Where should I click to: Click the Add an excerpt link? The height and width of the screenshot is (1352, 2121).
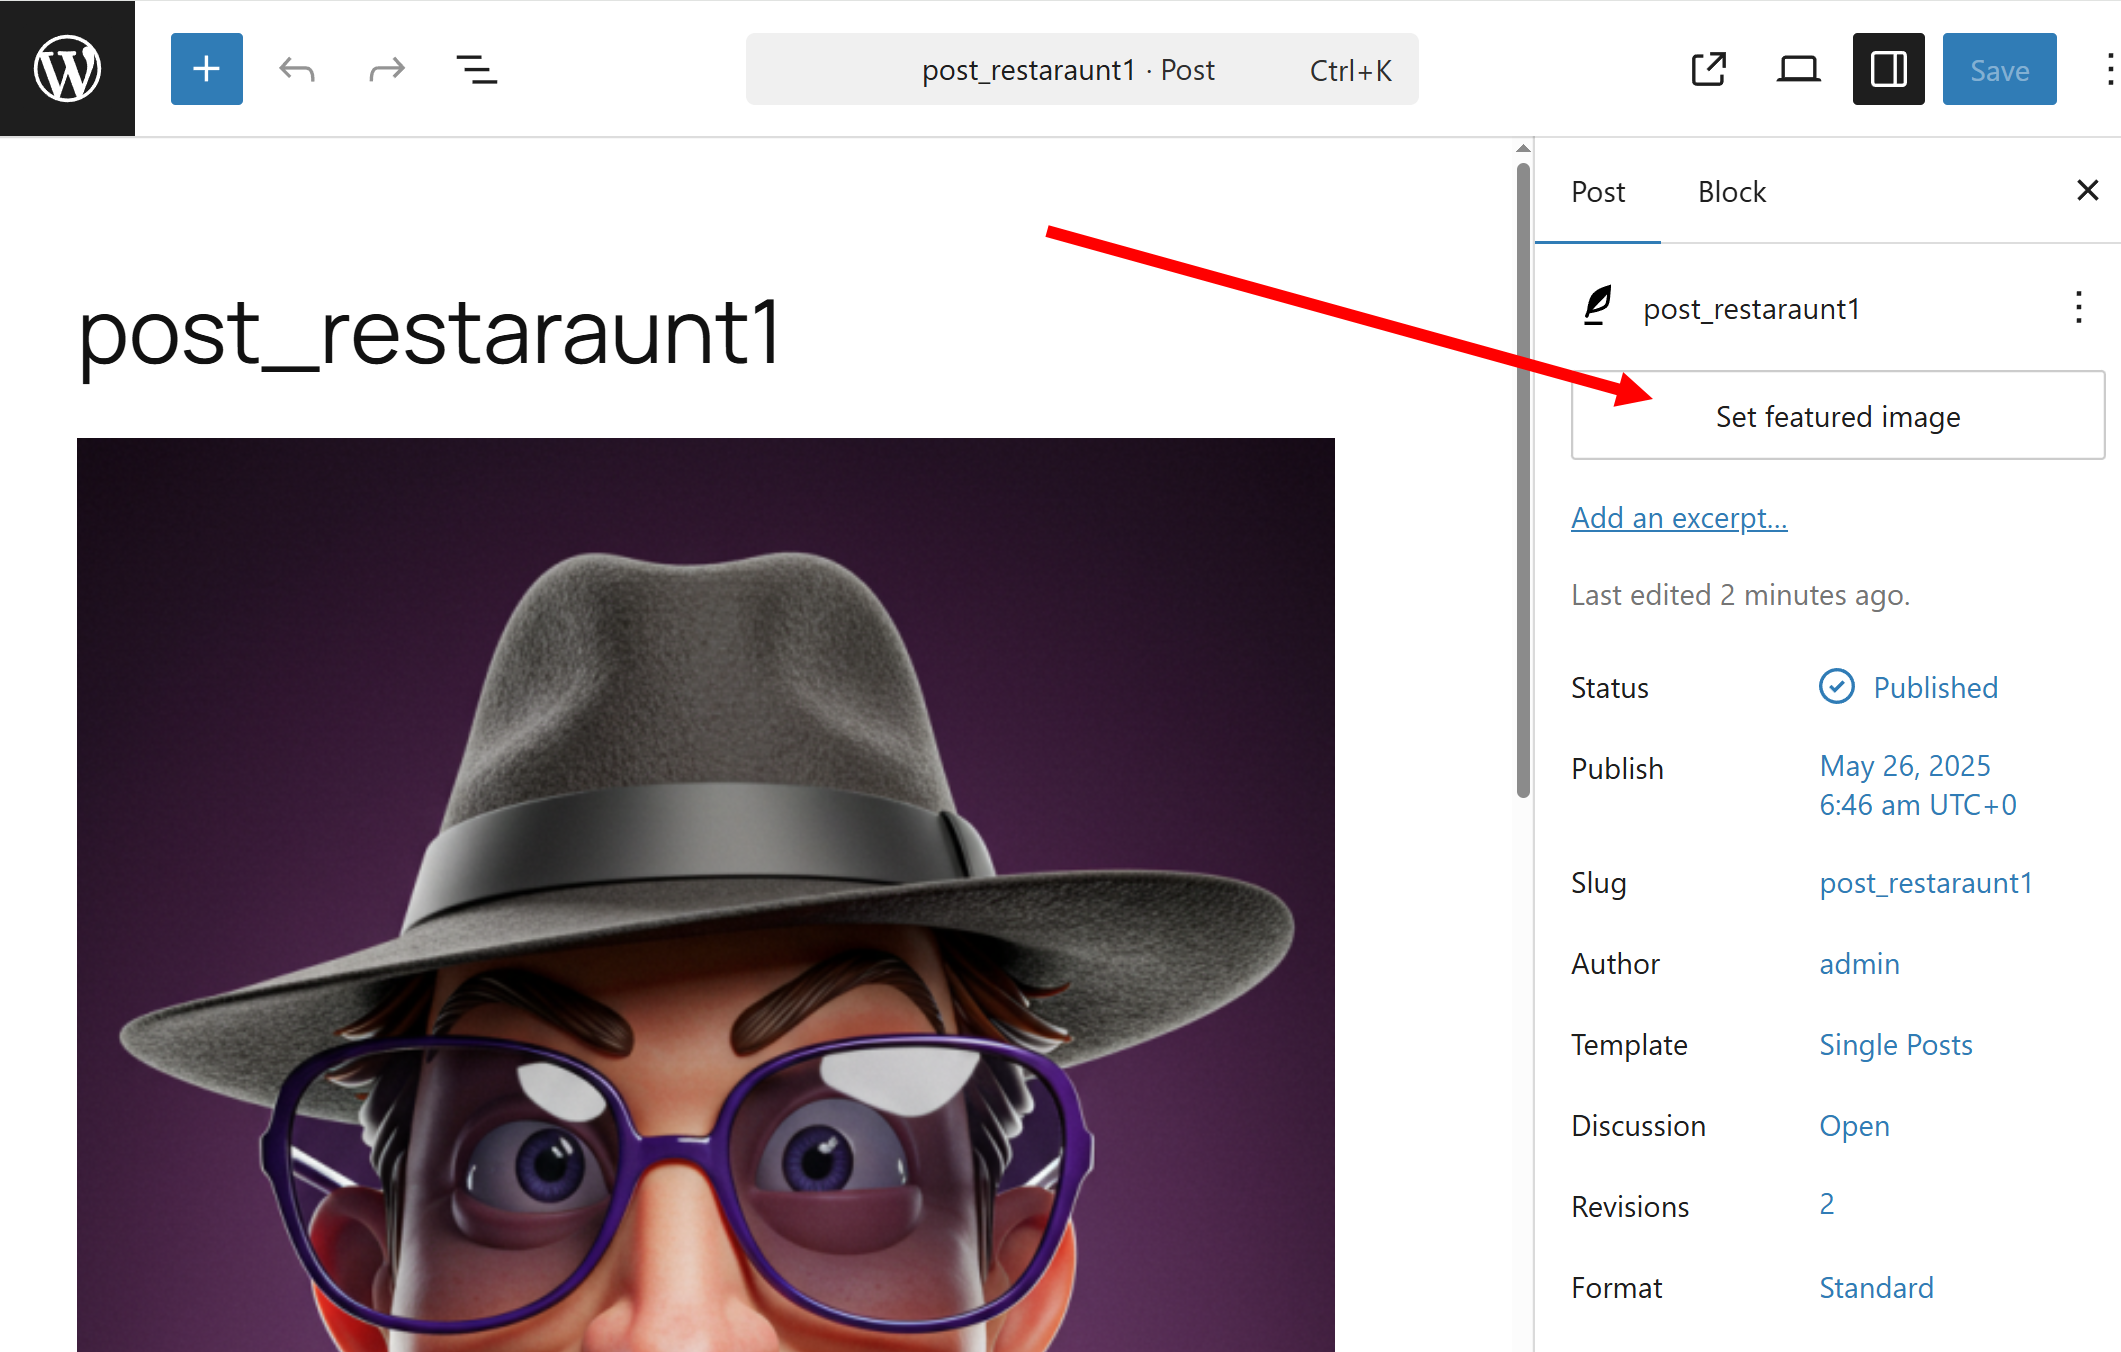click(1678, 518)
